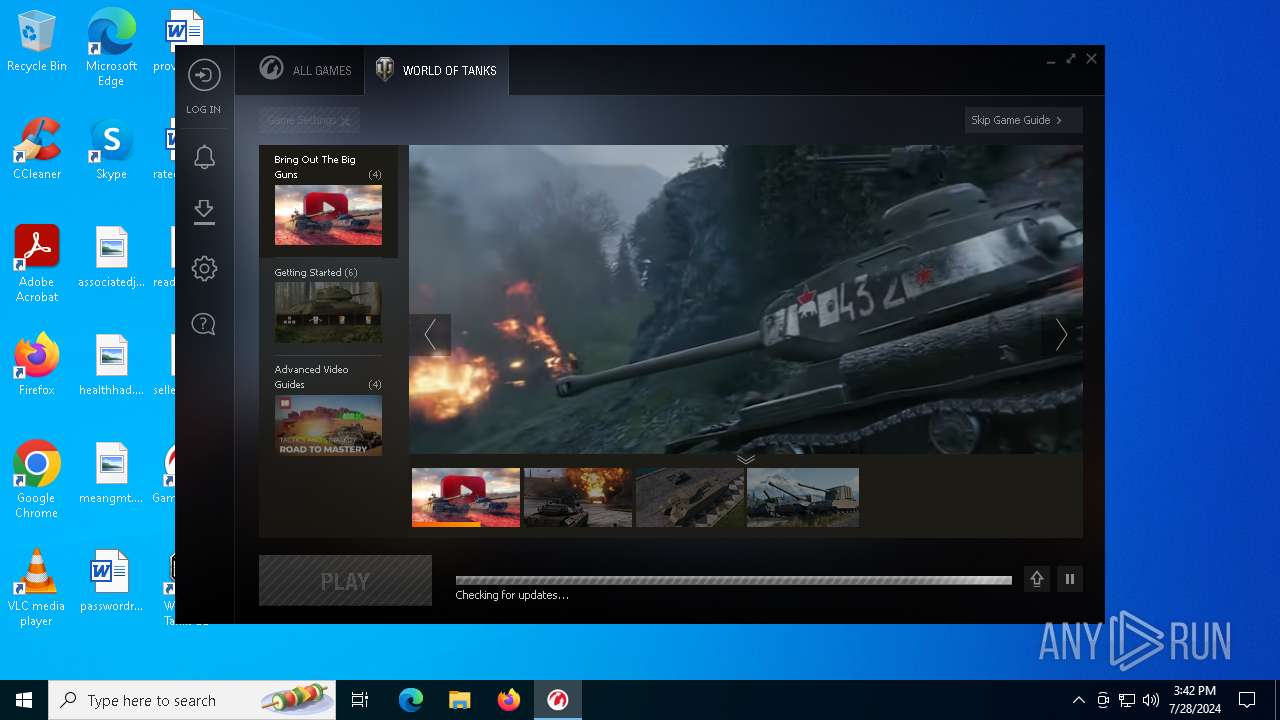Collapse thumbnails strip with double chevron

coord(746,459)
